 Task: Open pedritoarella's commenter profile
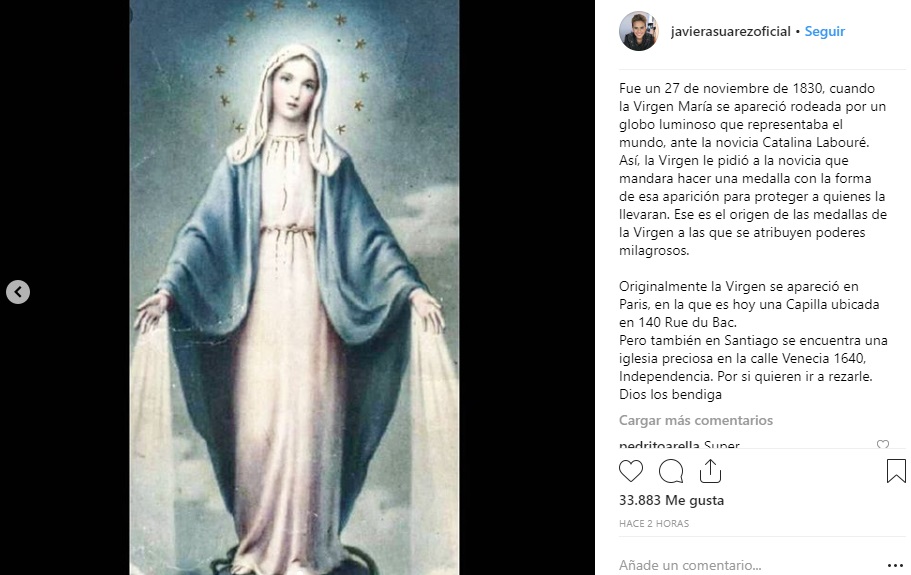pyautogui.click(x=659, y=444)
